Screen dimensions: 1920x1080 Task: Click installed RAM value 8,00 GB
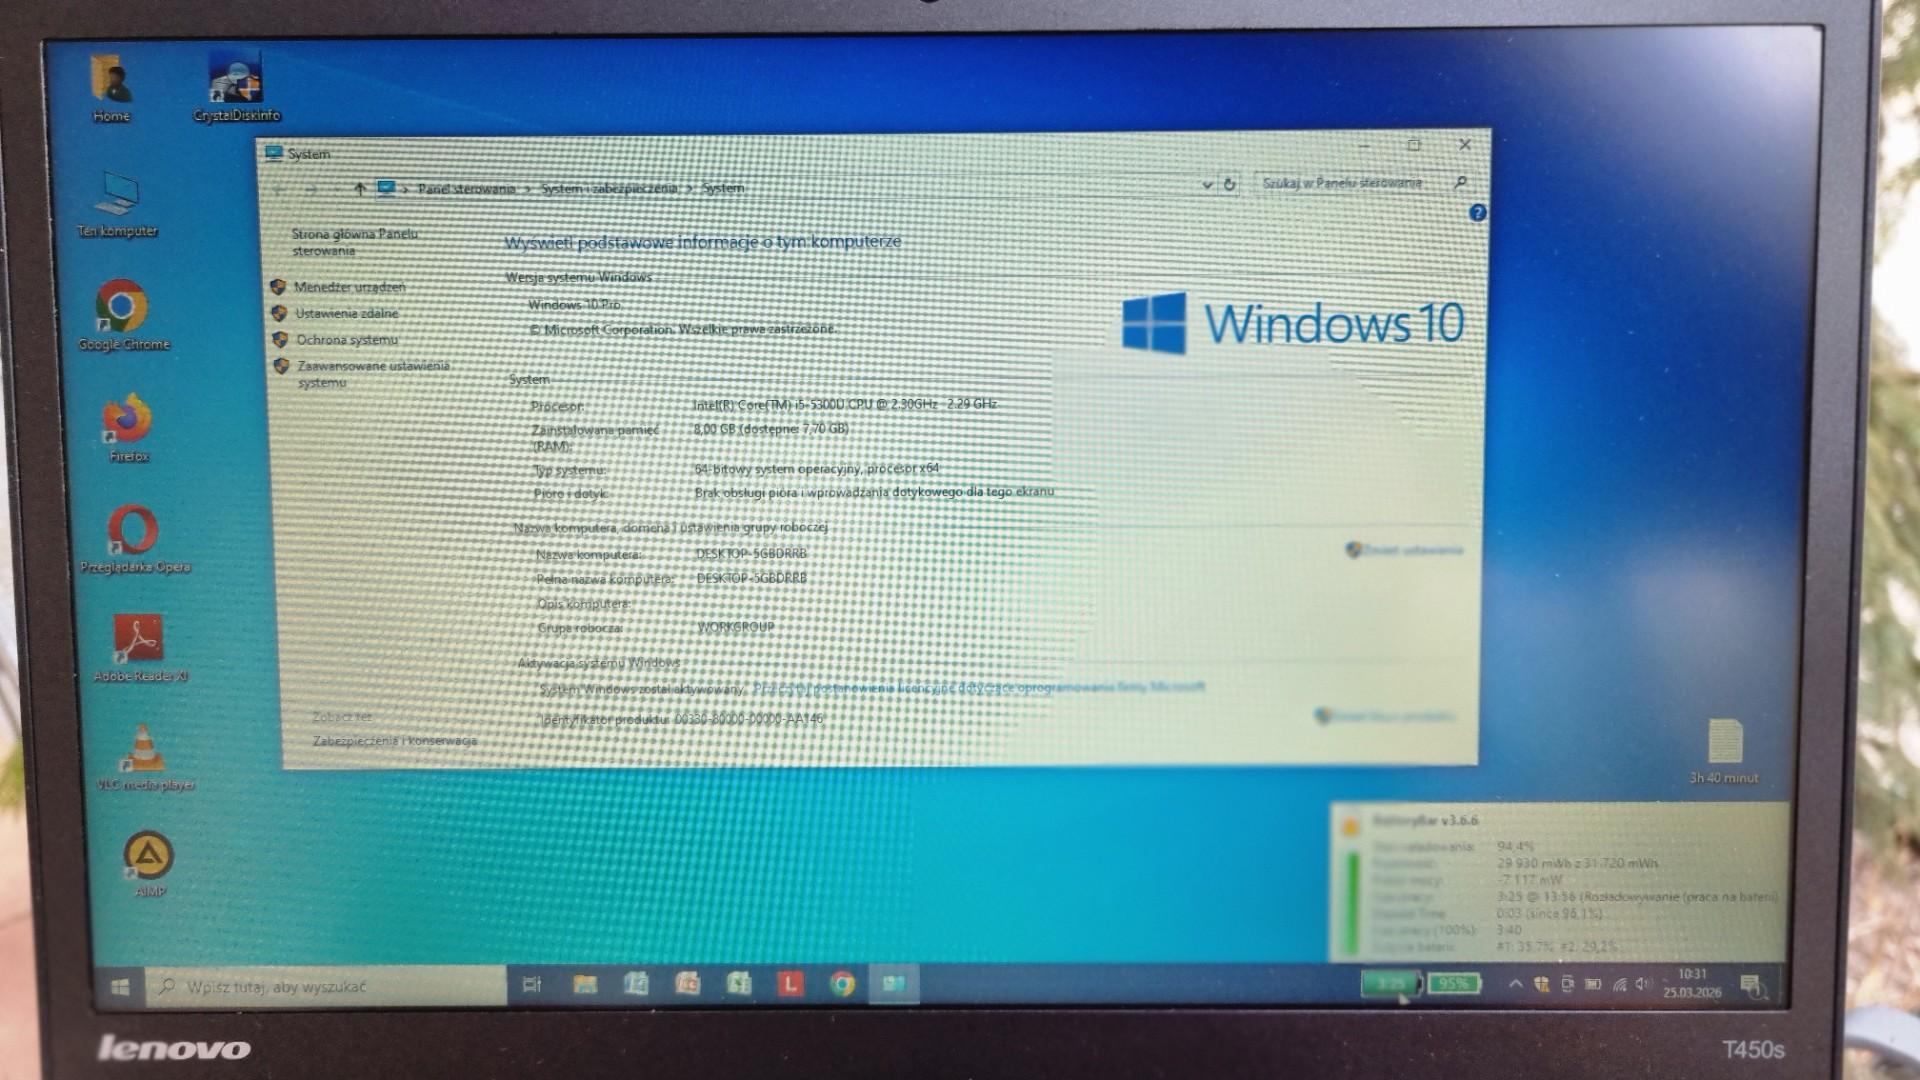pos(771,428)
